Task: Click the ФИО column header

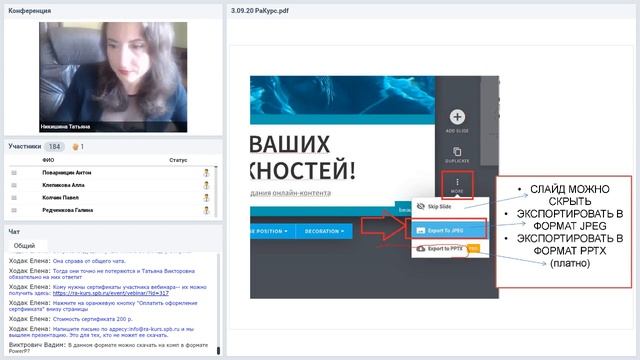Action: [48, 160]
